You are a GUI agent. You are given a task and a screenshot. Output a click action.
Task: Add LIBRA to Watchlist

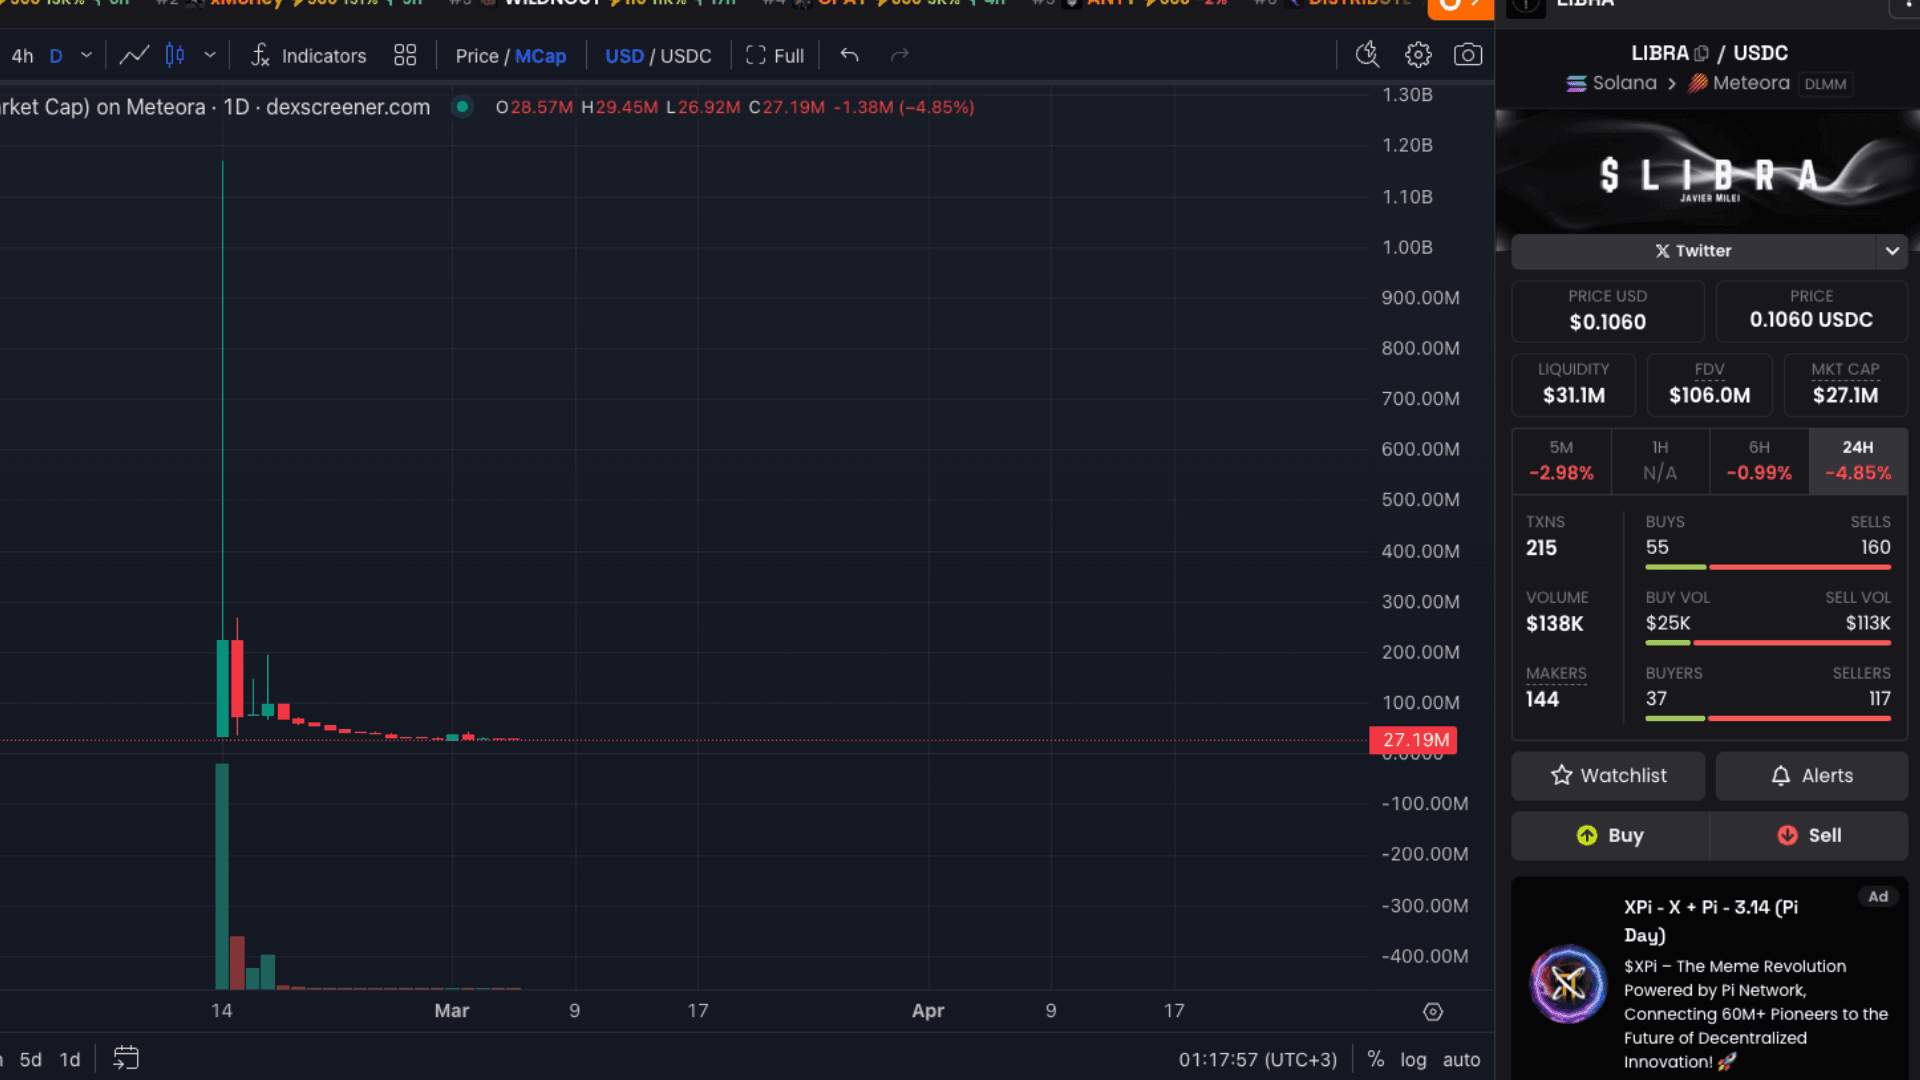tap(1608, 775)
